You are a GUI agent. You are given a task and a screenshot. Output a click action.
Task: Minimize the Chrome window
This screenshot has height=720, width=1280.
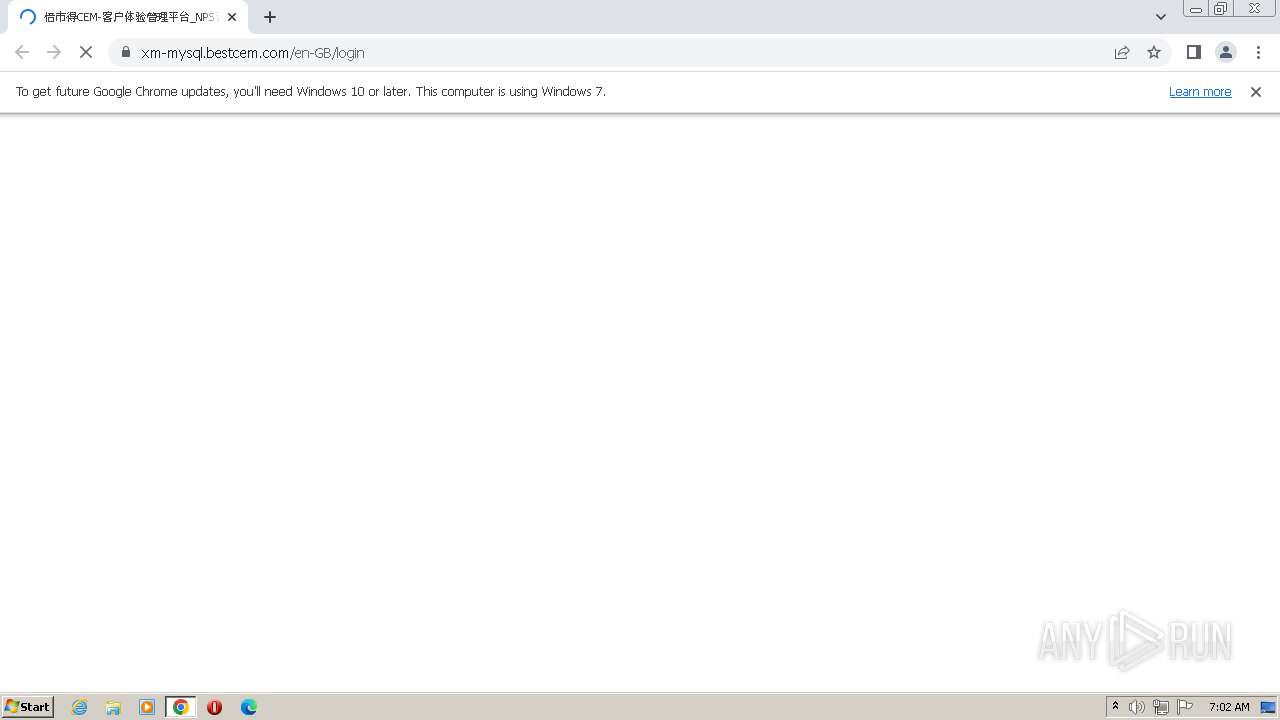pyautogui.click(x=1195, y=9)
